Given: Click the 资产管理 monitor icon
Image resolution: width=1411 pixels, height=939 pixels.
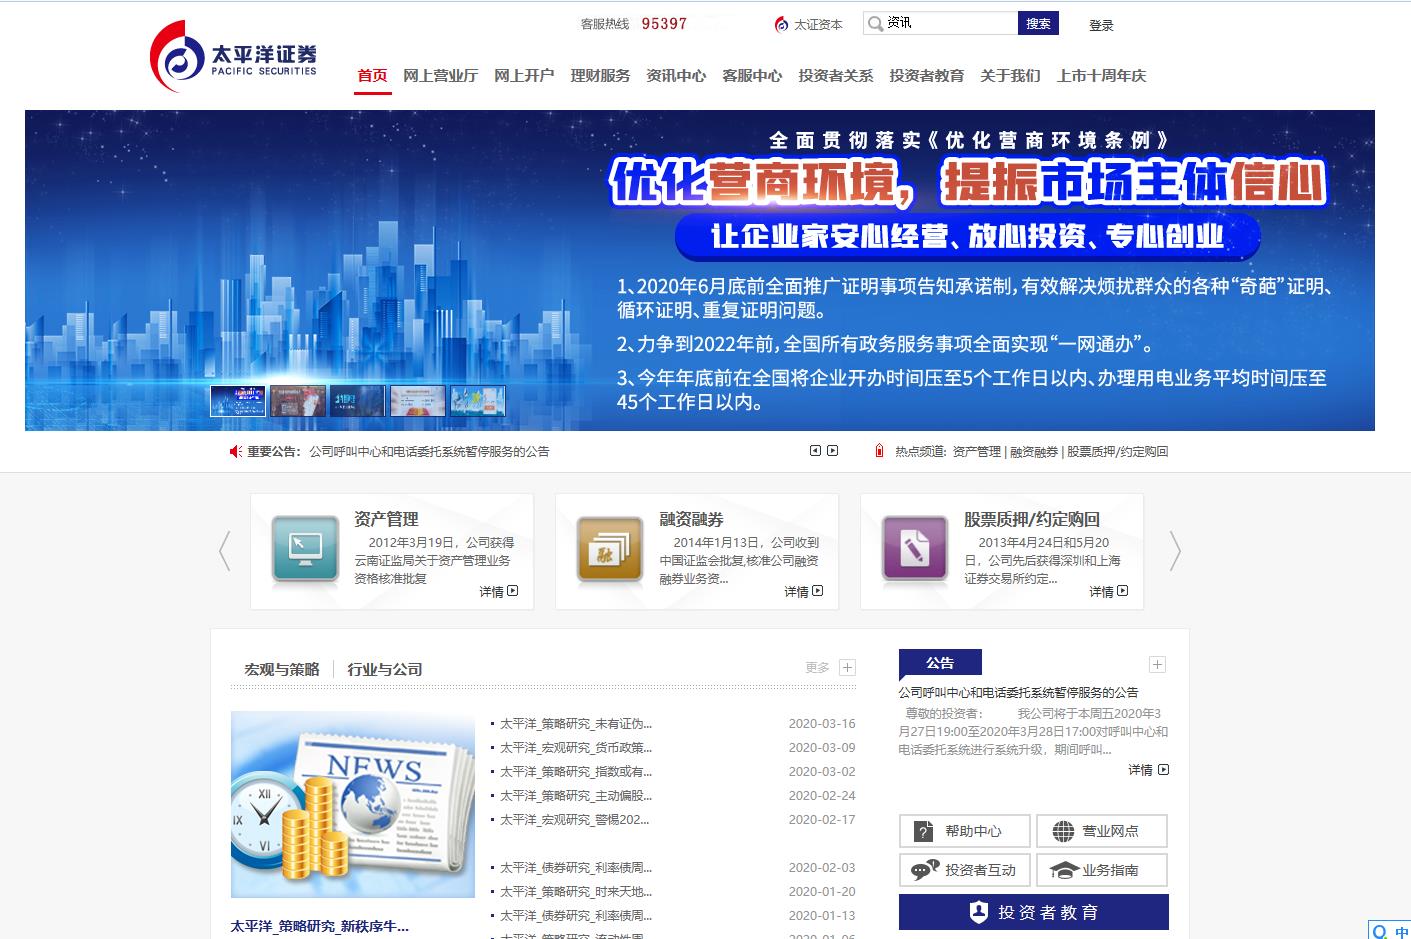Looking at the screenshot, I should 305,549.
